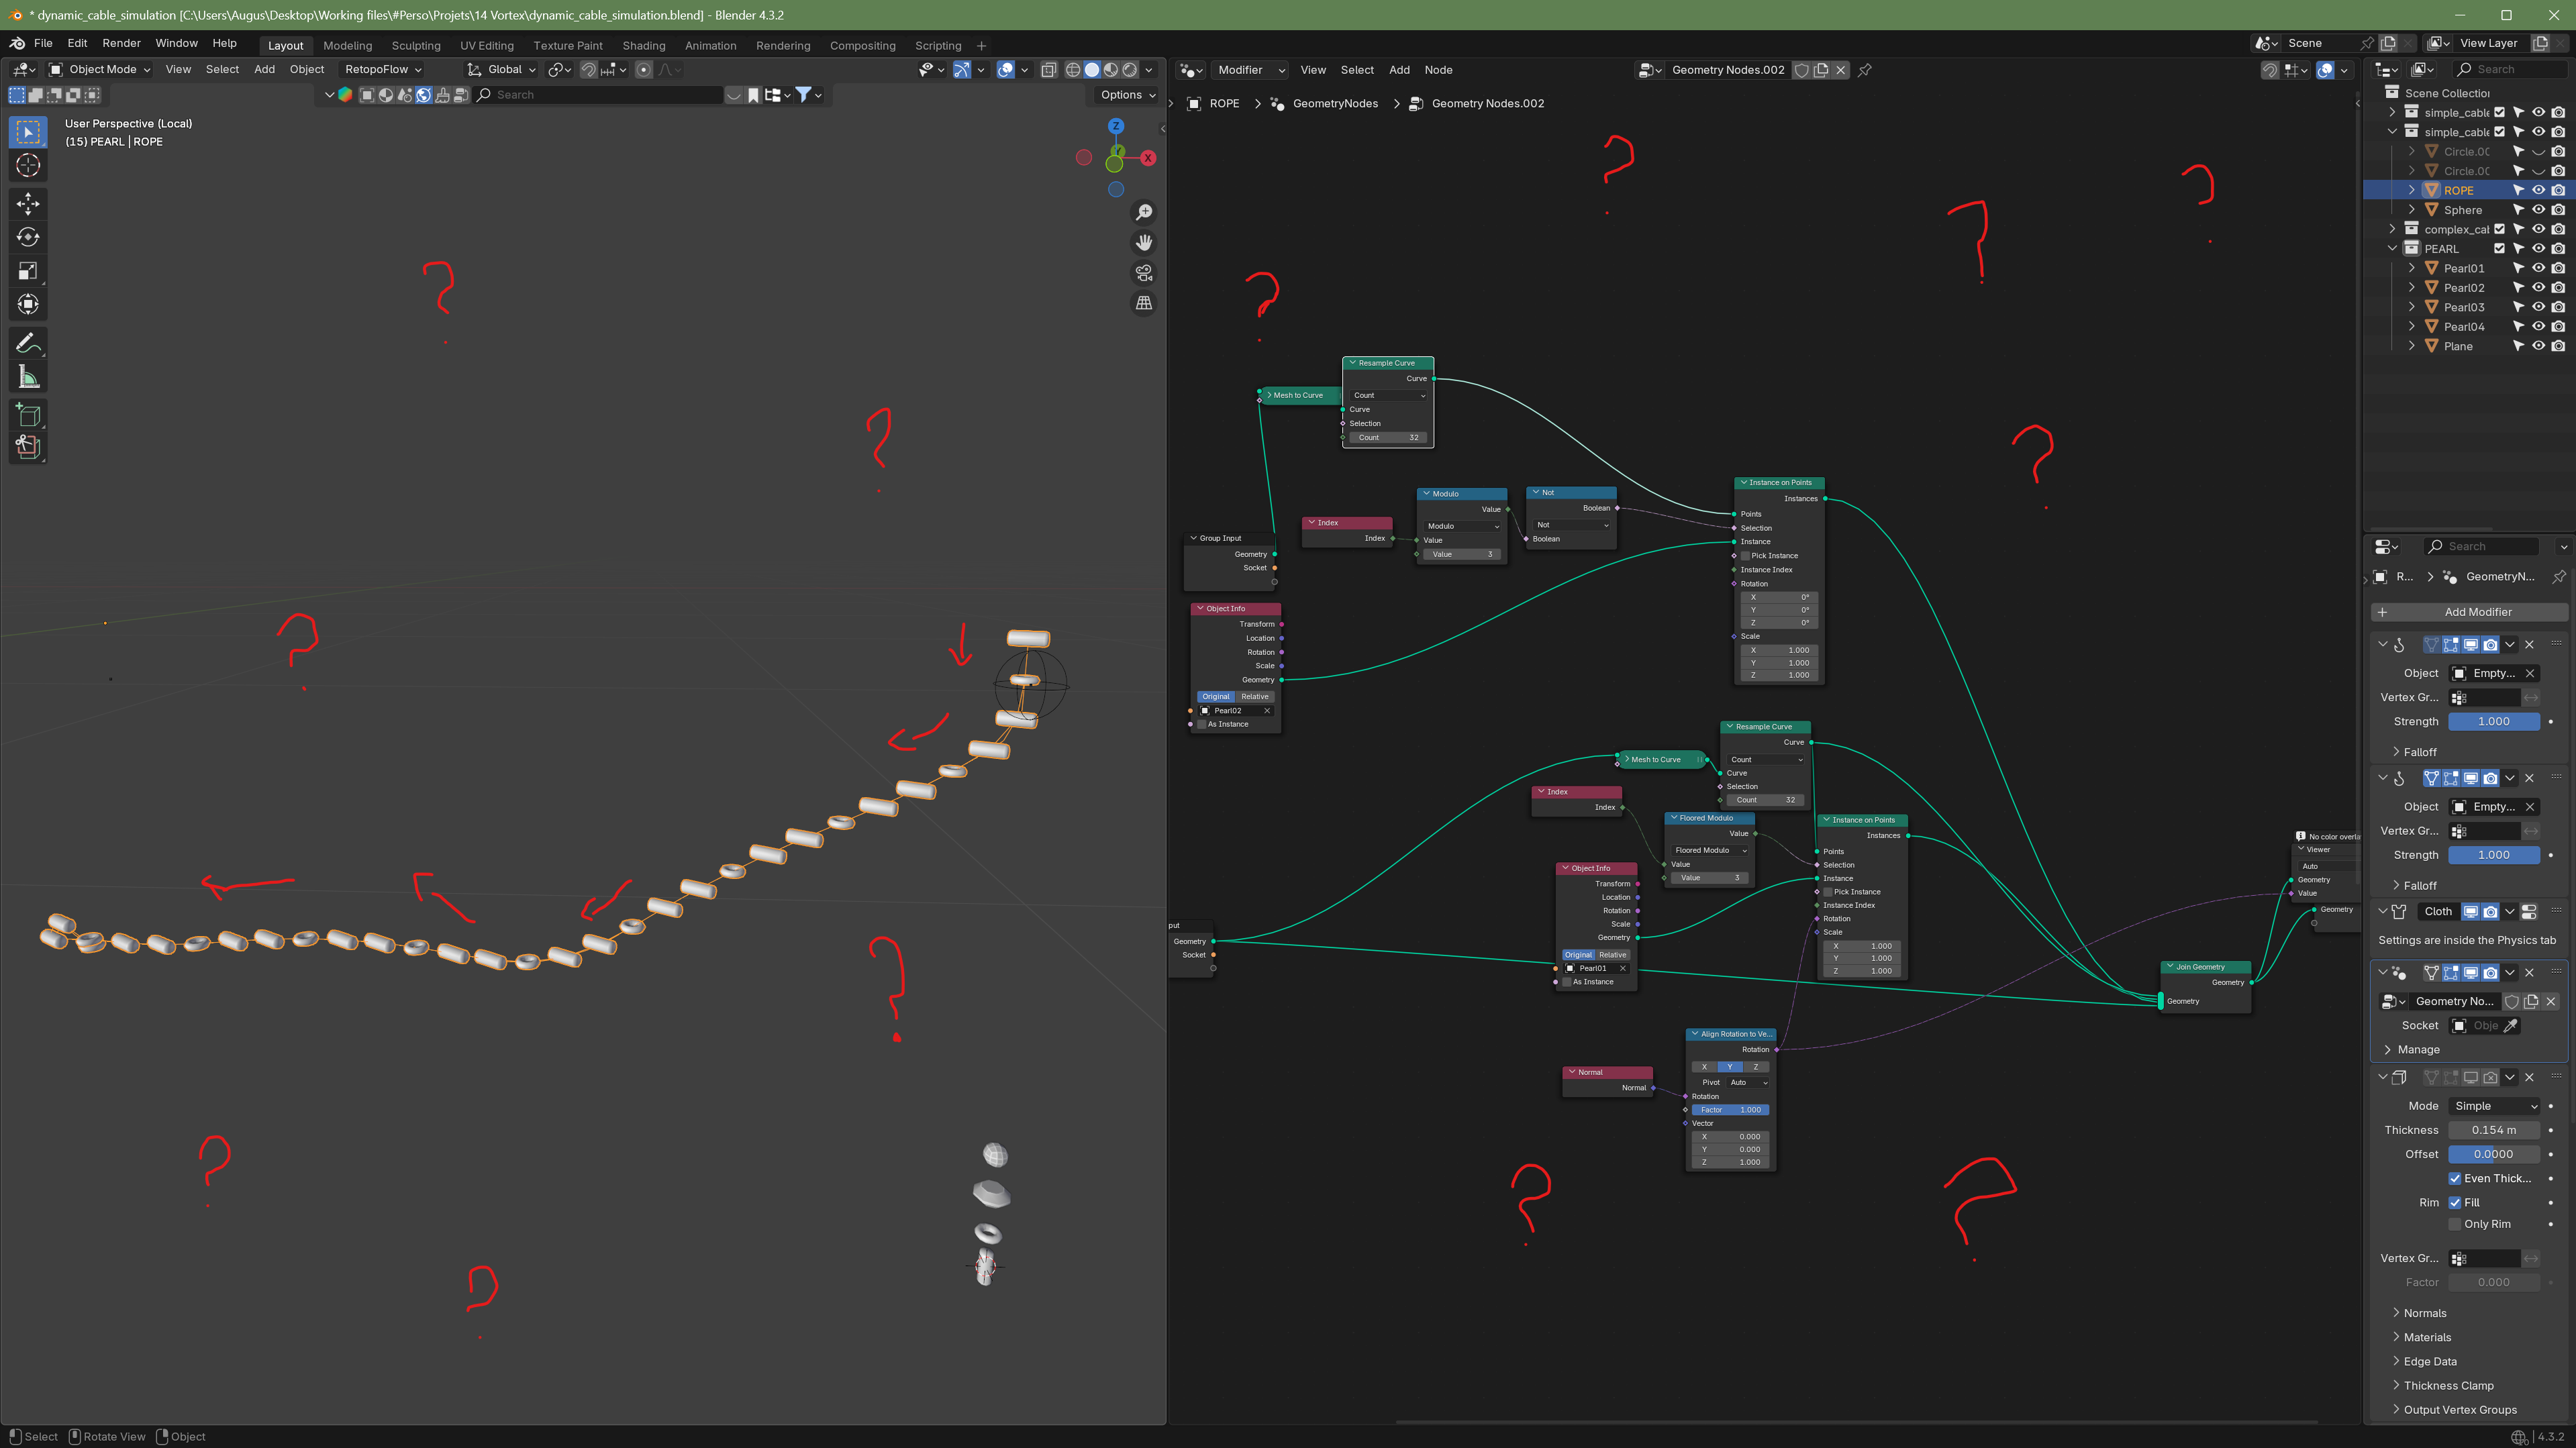Screen dimensions: 2576x1448
Task: Click the Add Modifier button
Action: pos(2469,612)
